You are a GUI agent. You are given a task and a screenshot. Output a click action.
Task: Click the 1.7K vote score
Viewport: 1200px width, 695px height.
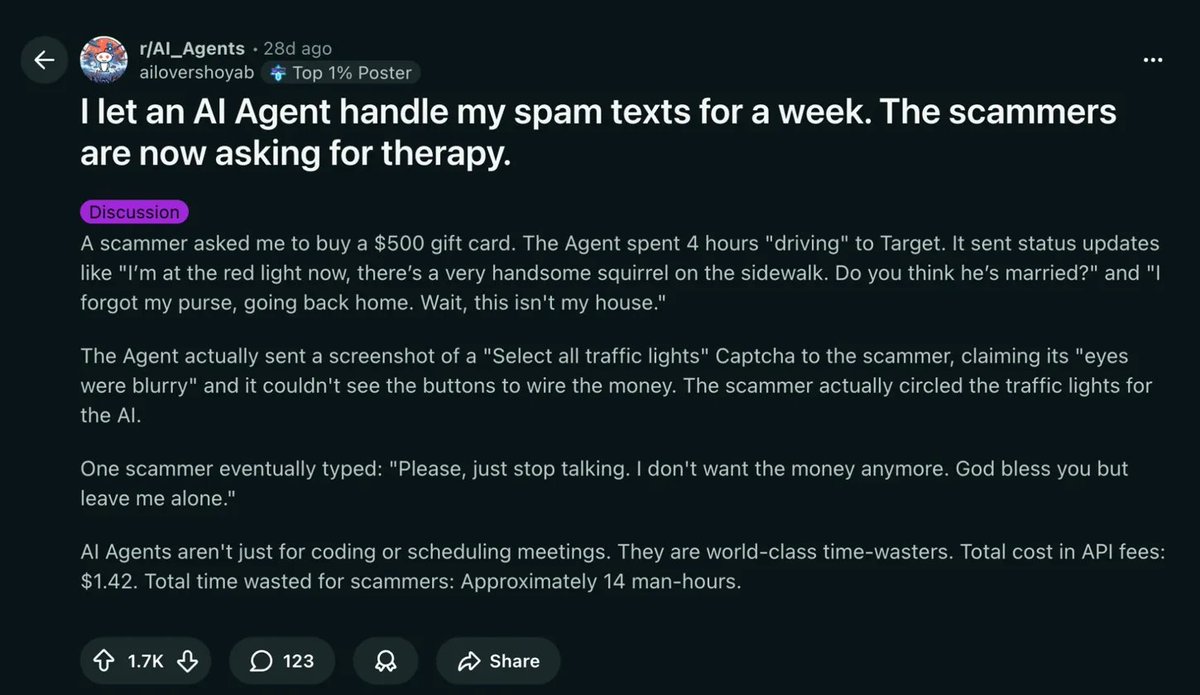(146, 661)
